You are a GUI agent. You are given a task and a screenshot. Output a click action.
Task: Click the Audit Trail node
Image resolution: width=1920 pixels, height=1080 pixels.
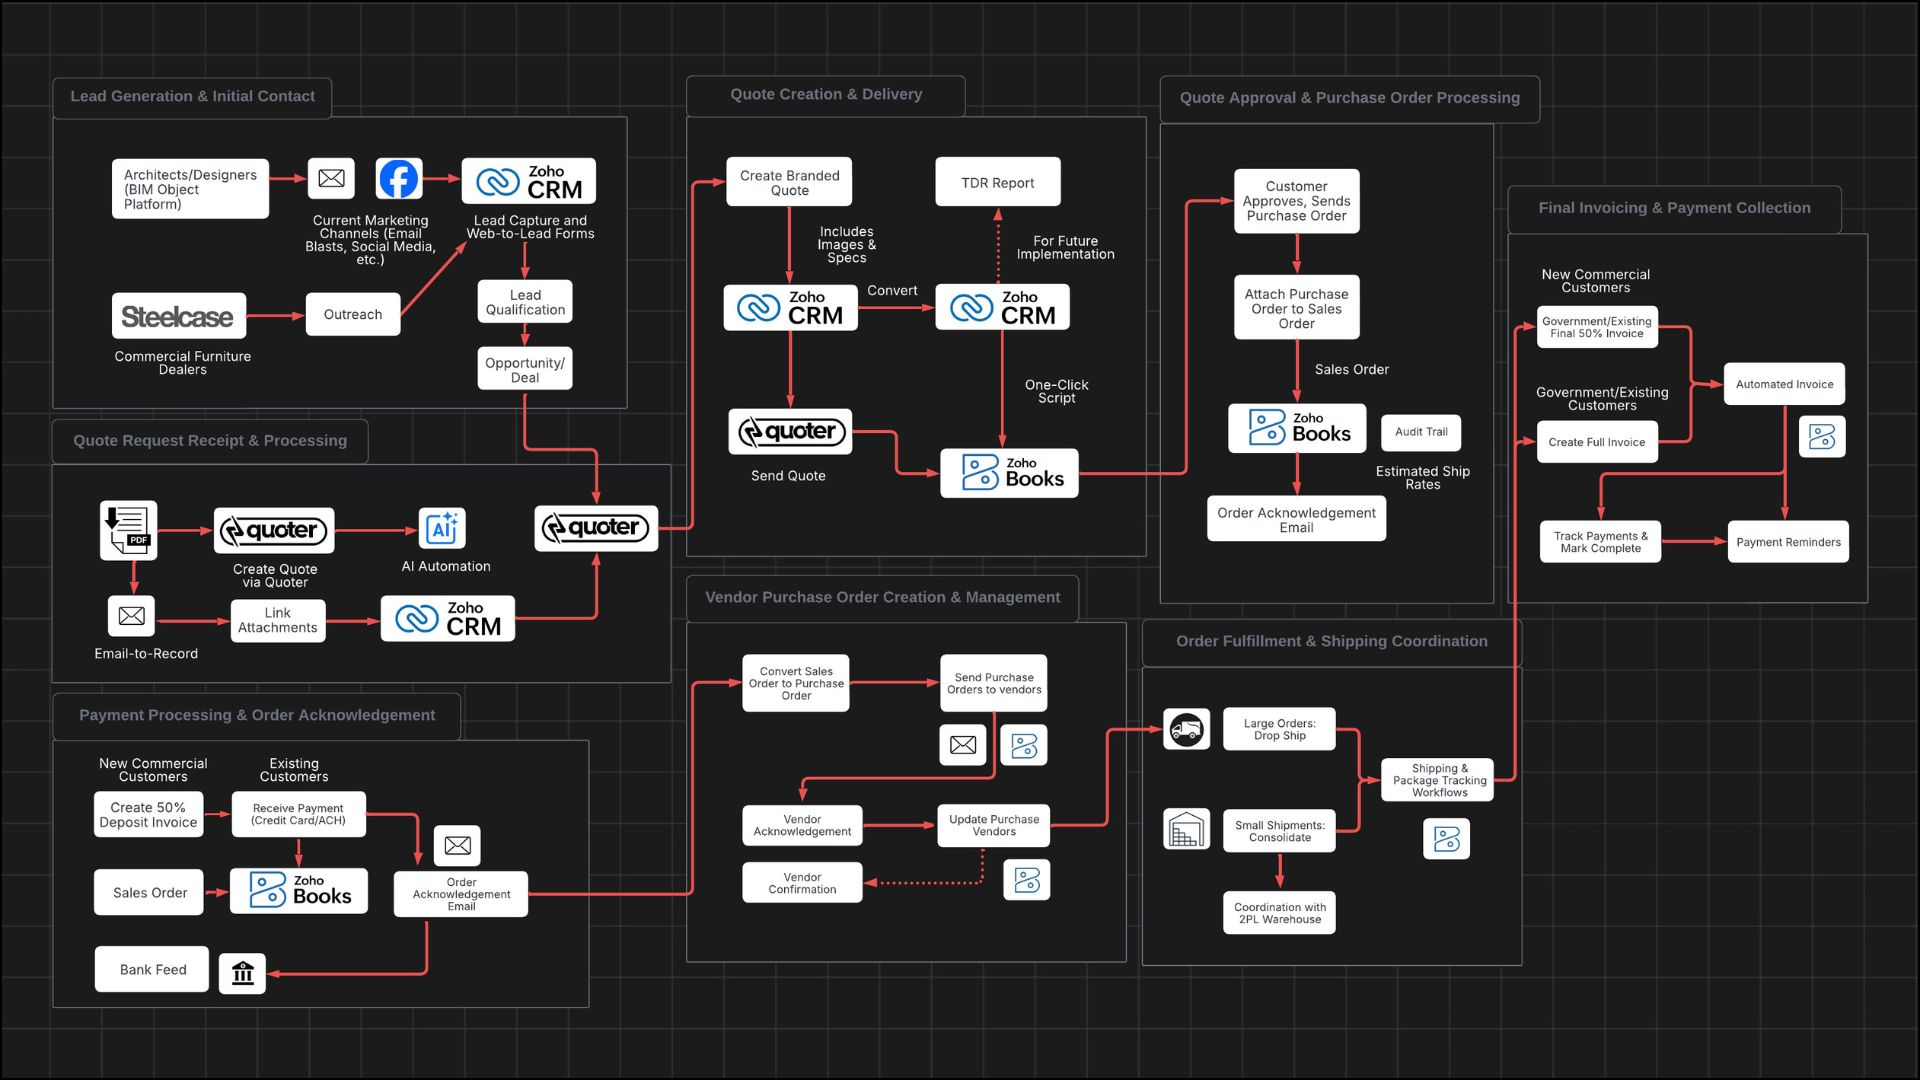tap(1420, 432)
